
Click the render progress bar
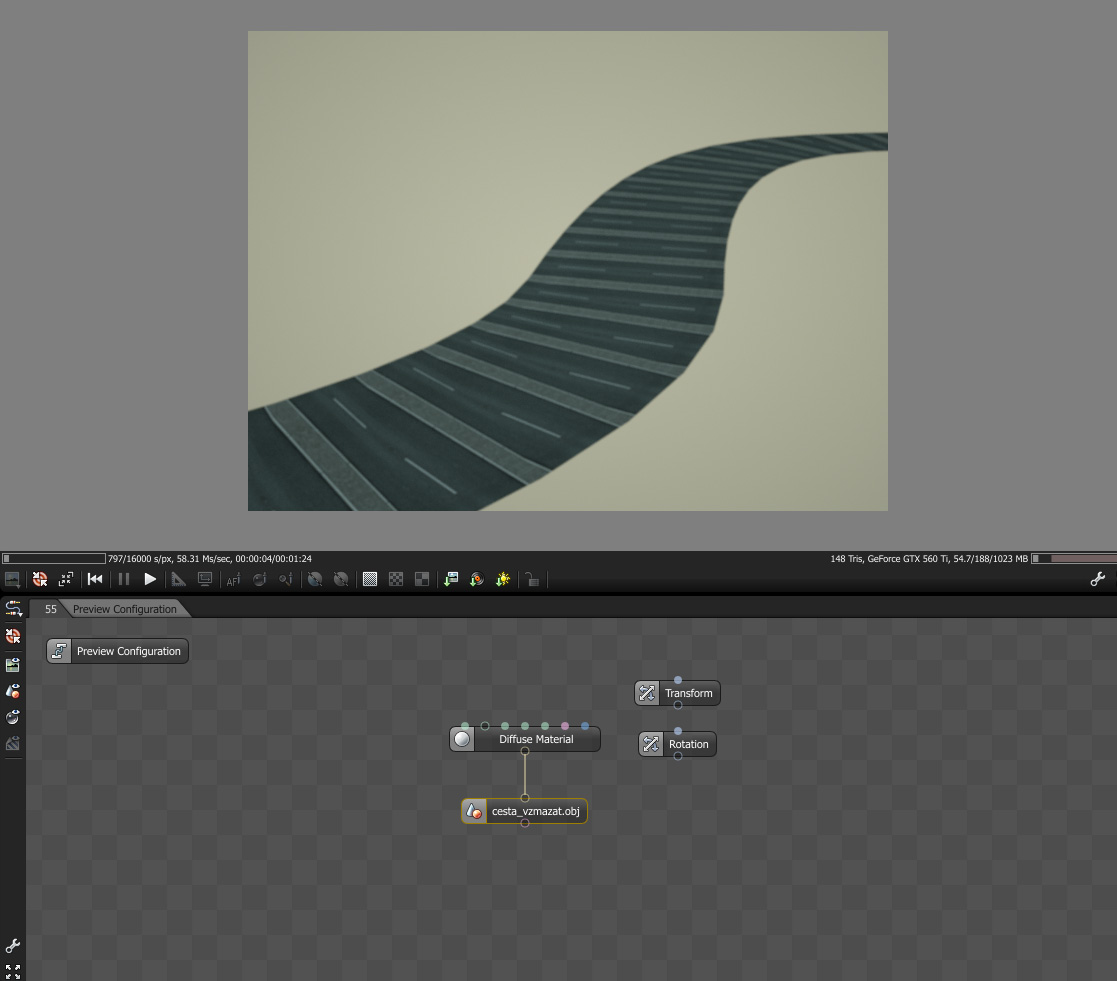[54, 559]
